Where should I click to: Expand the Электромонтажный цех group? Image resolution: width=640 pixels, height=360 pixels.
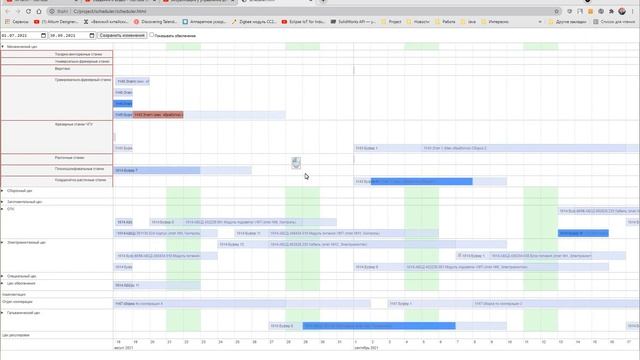2,242
